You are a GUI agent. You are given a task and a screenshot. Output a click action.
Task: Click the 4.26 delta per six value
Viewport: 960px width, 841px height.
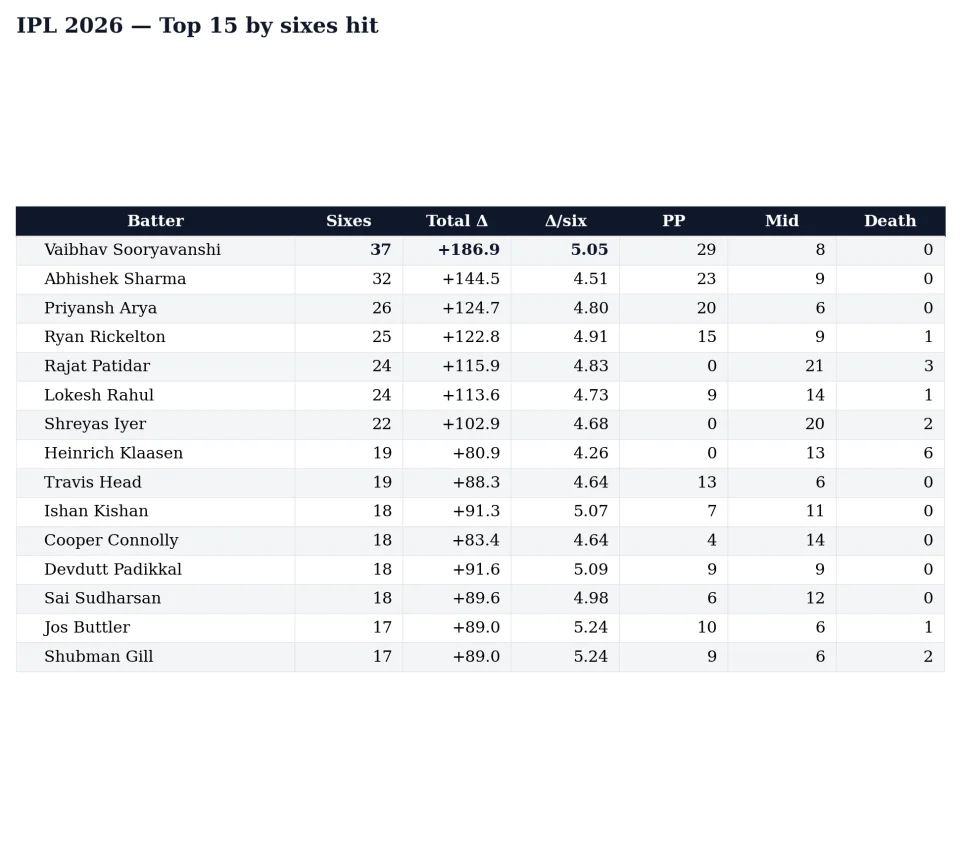point(590,453)
